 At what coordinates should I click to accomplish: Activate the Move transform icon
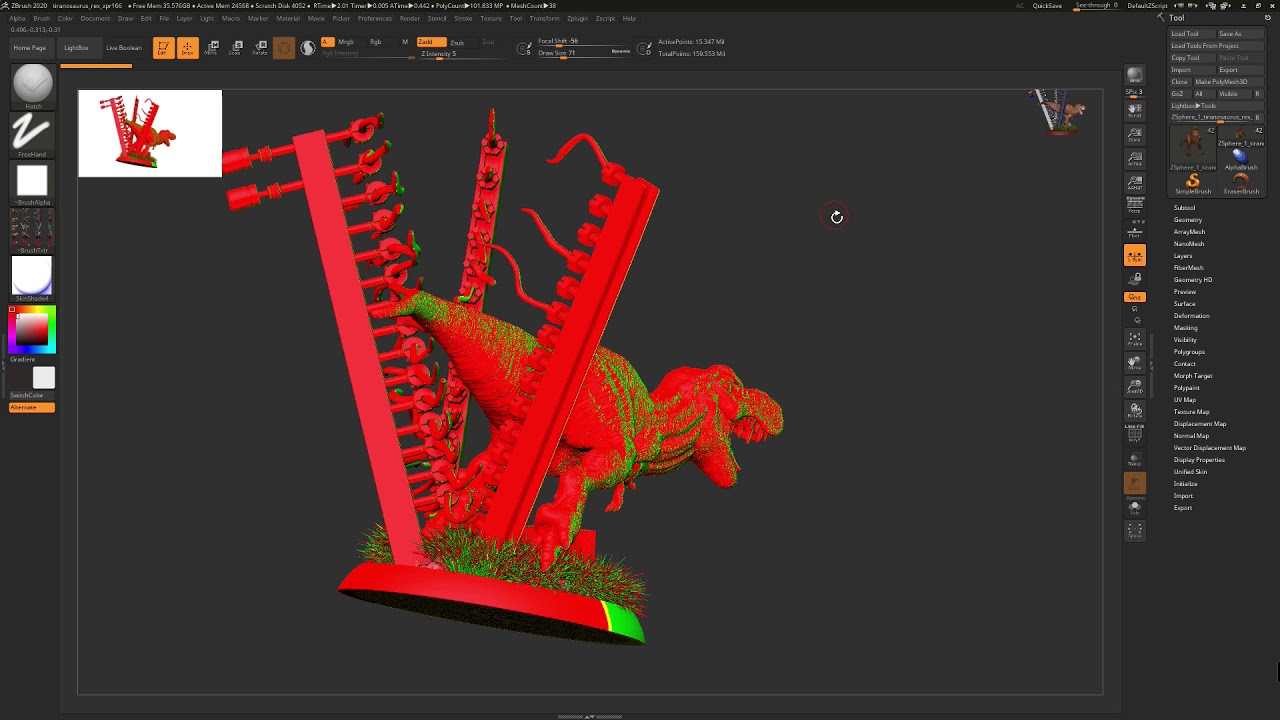click(x=211, y=48)
